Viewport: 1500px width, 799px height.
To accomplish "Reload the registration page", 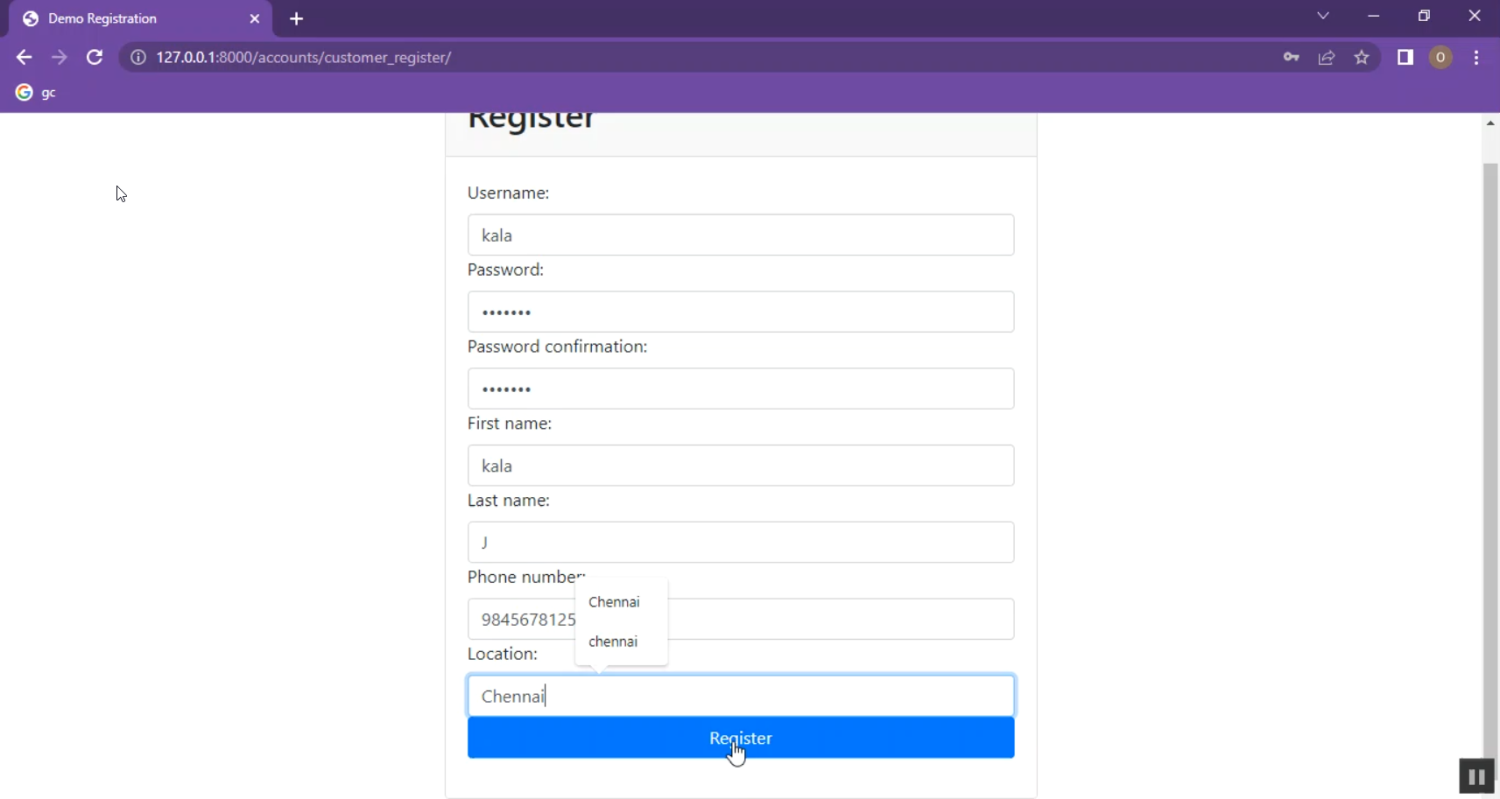I will click(x=94, y=57).
